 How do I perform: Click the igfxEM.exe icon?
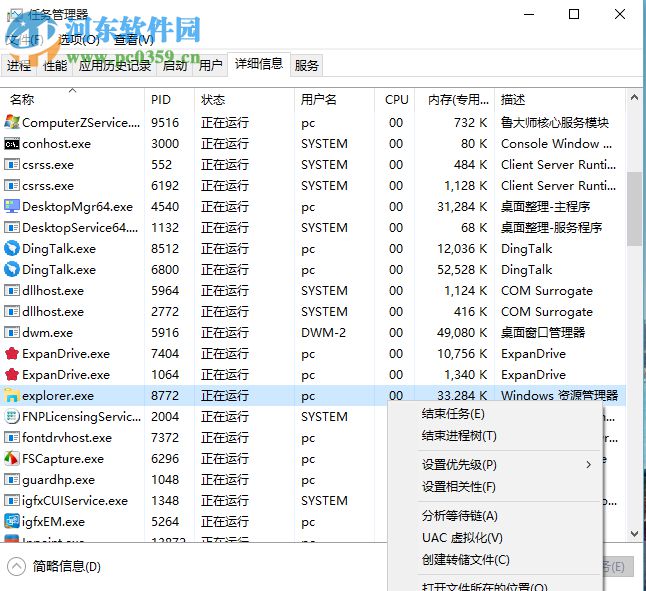(12, 521)
